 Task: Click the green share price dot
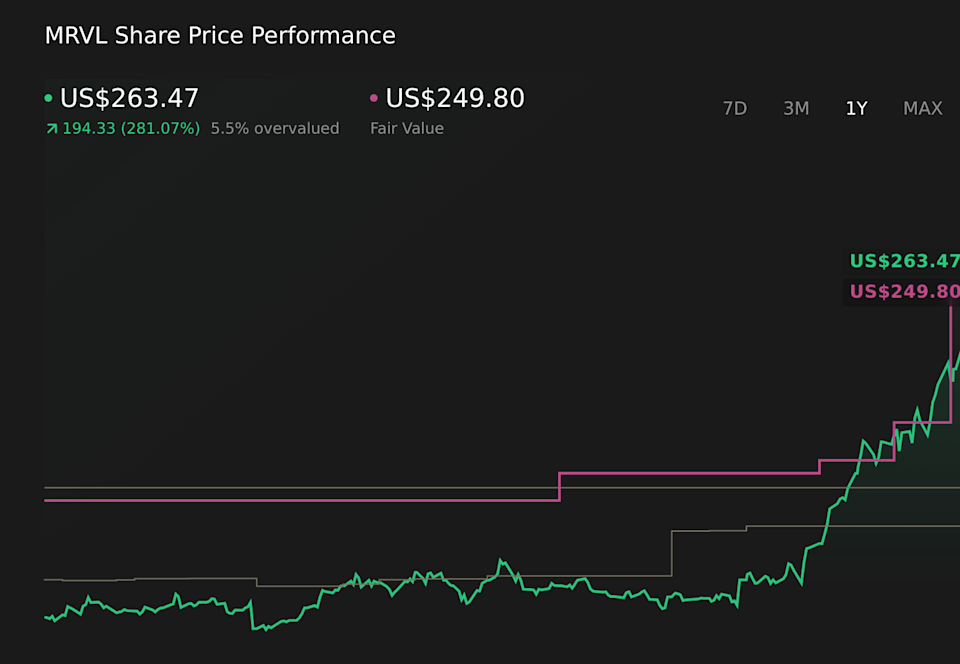point(48,98)
